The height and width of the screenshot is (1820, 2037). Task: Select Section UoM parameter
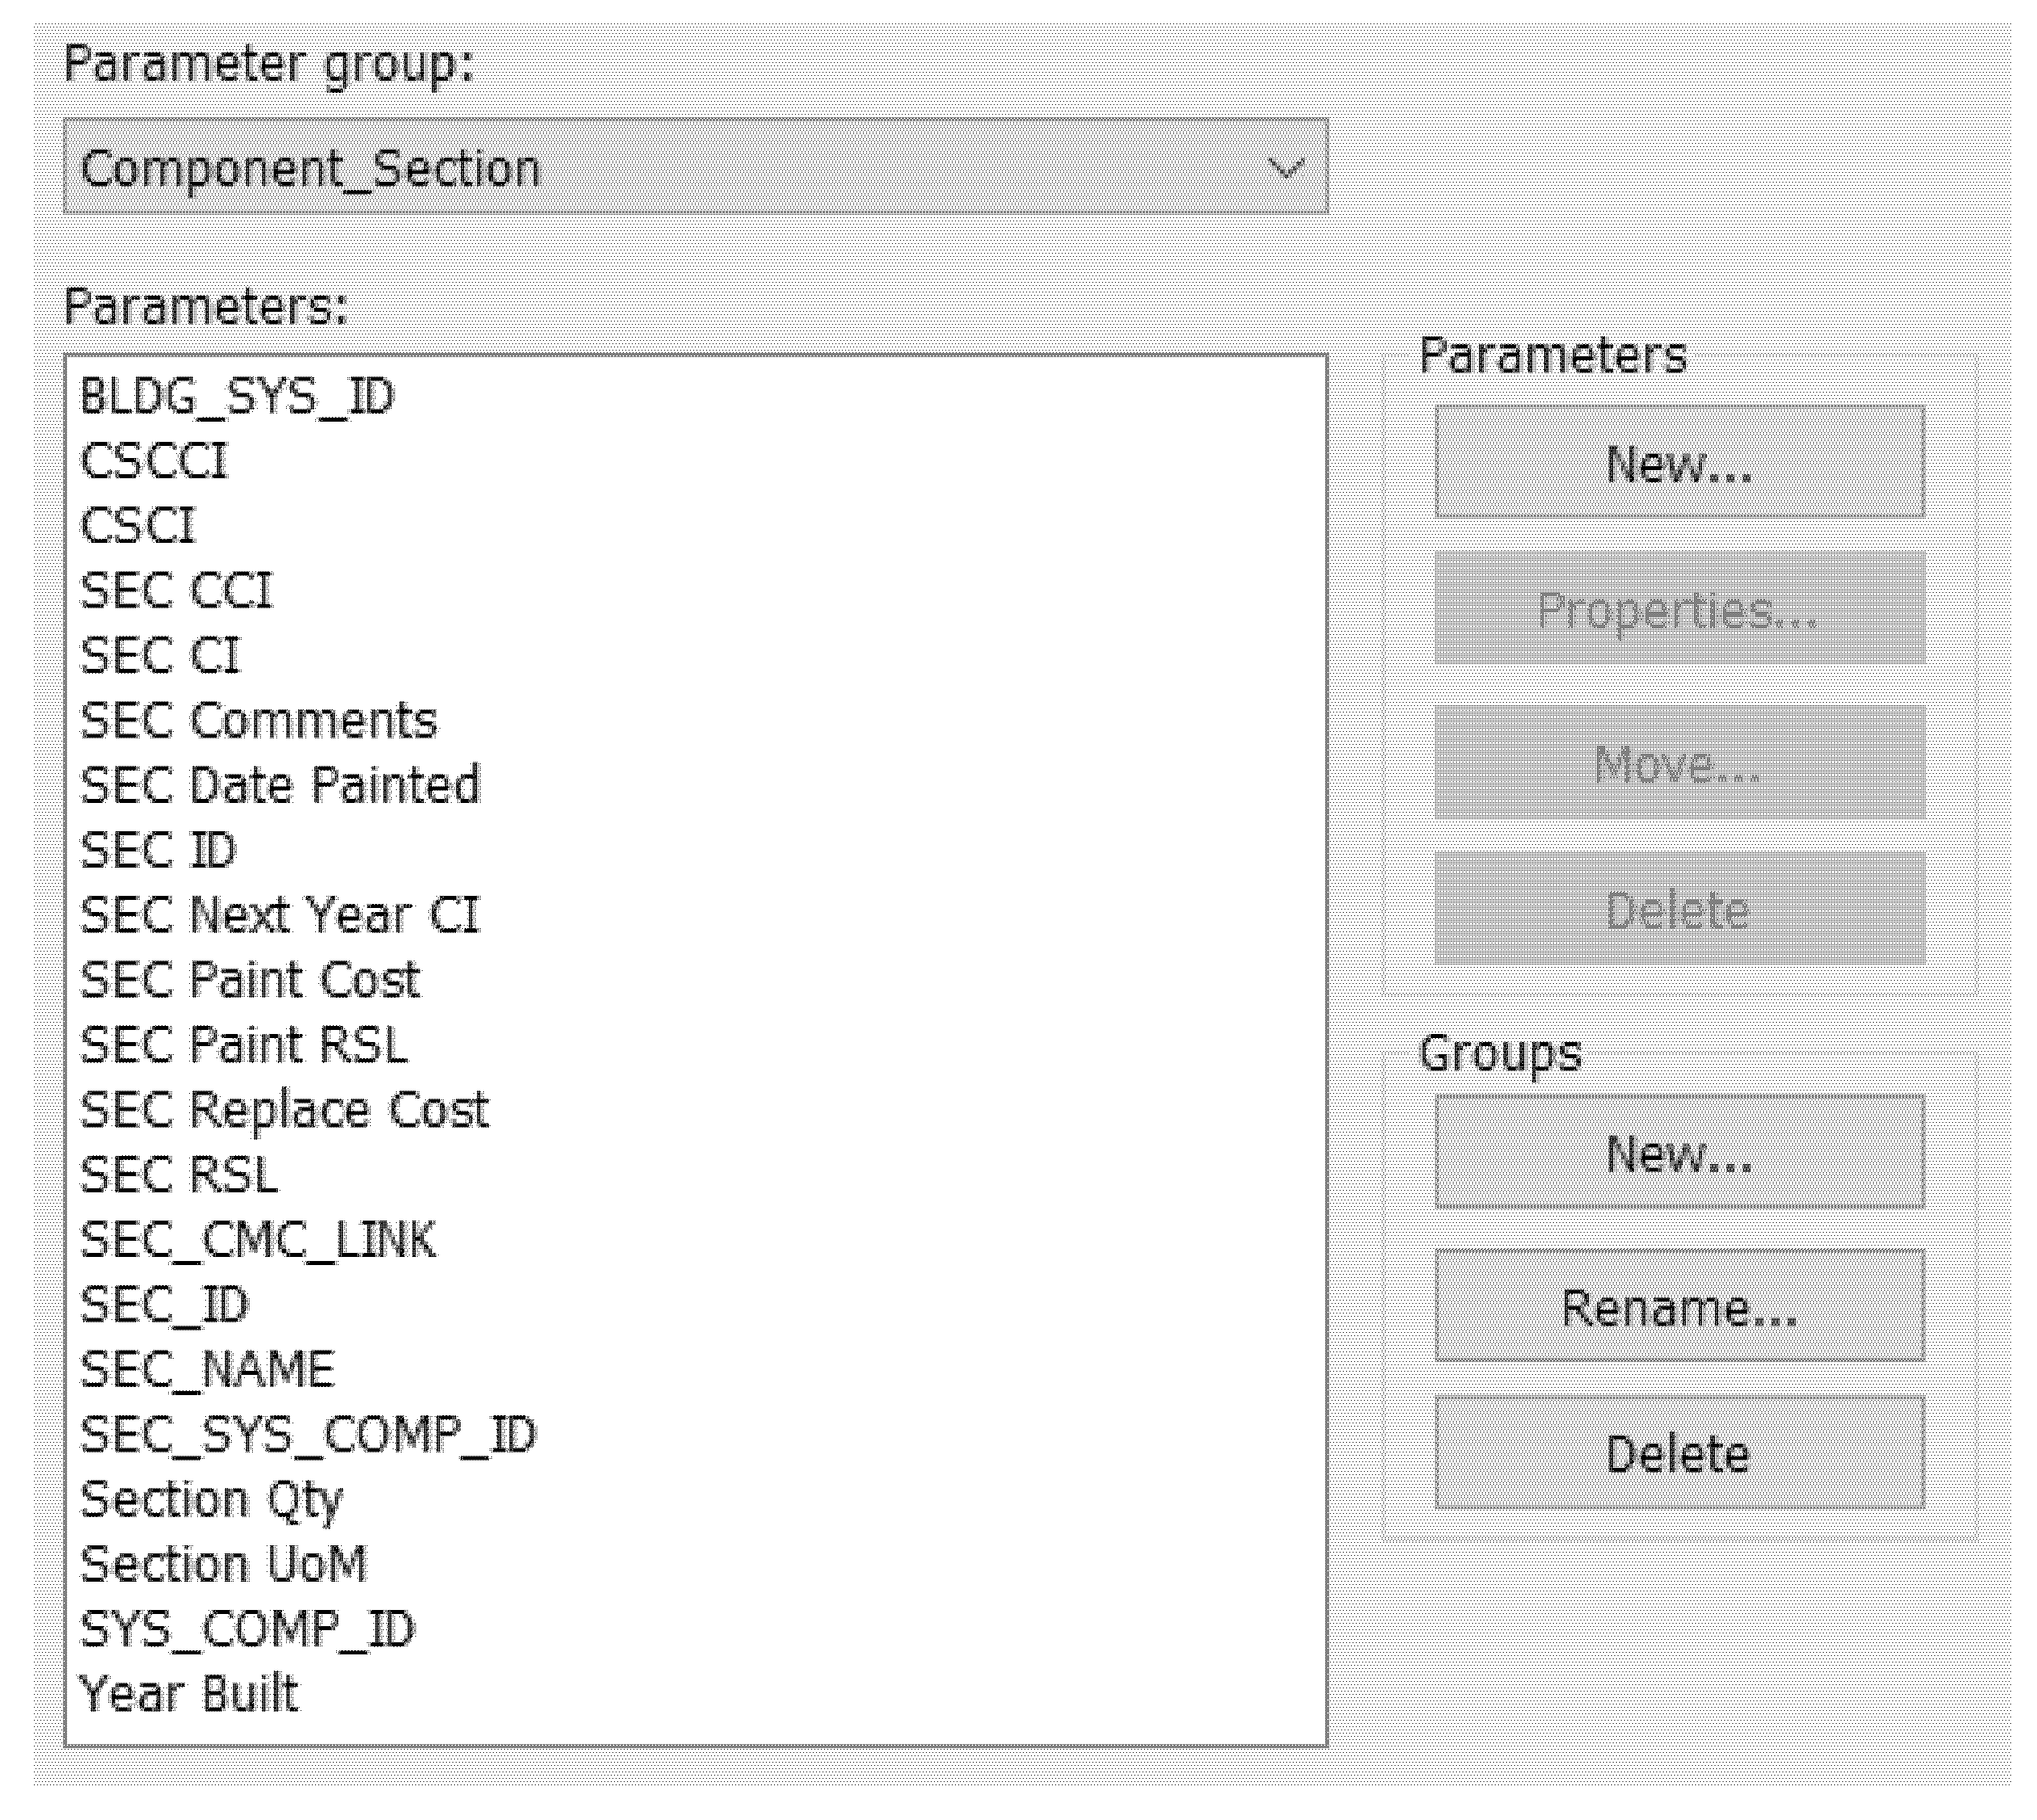click(x=224, y=1565)
